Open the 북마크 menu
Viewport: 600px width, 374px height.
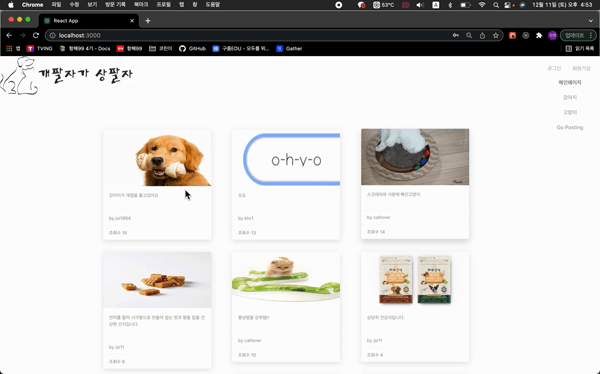pyautogui.click(x=141, y=5)
